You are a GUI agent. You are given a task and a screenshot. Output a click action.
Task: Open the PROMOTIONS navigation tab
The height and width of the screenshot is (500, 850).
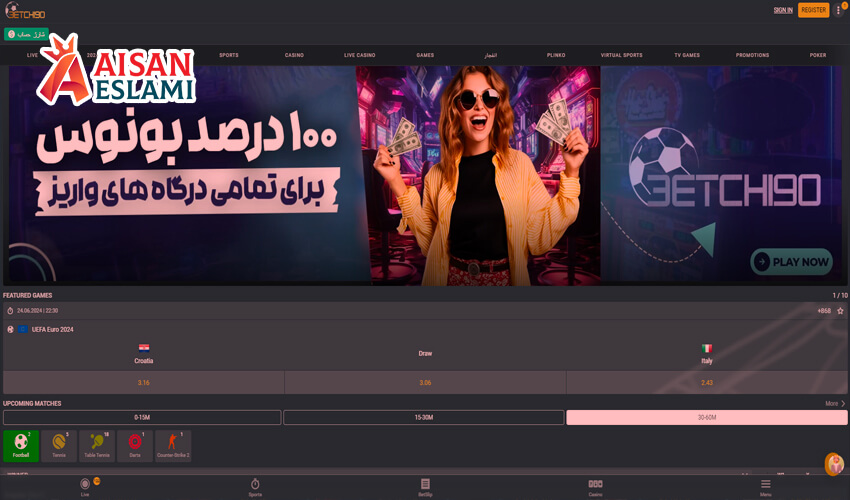click(x=752, y=55)
